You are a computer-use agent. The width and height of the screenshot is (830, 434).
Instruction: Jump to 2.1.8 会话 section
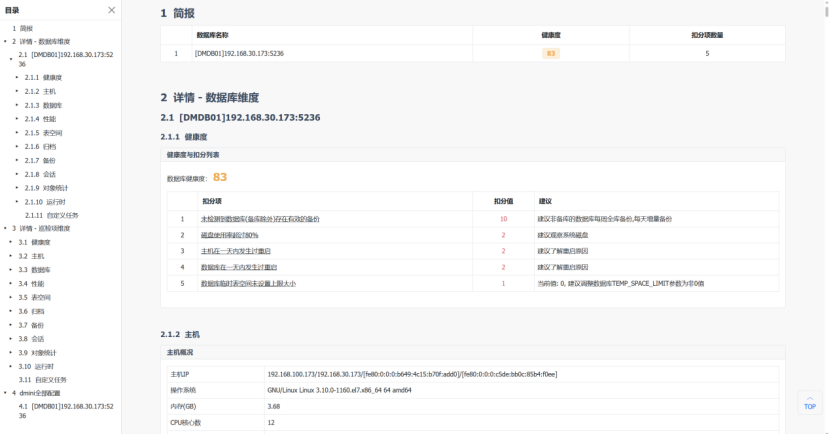40,174
